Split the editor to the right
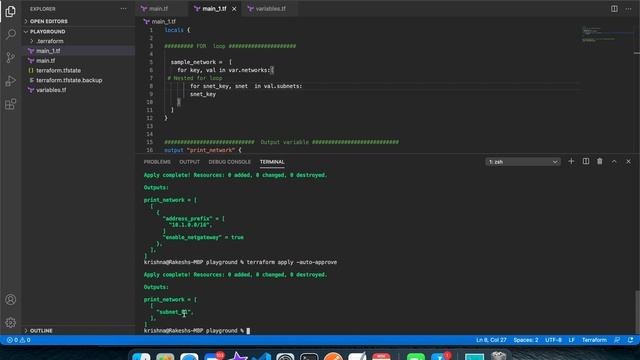This screenshot has height=360, width=640. coord(614,9)
